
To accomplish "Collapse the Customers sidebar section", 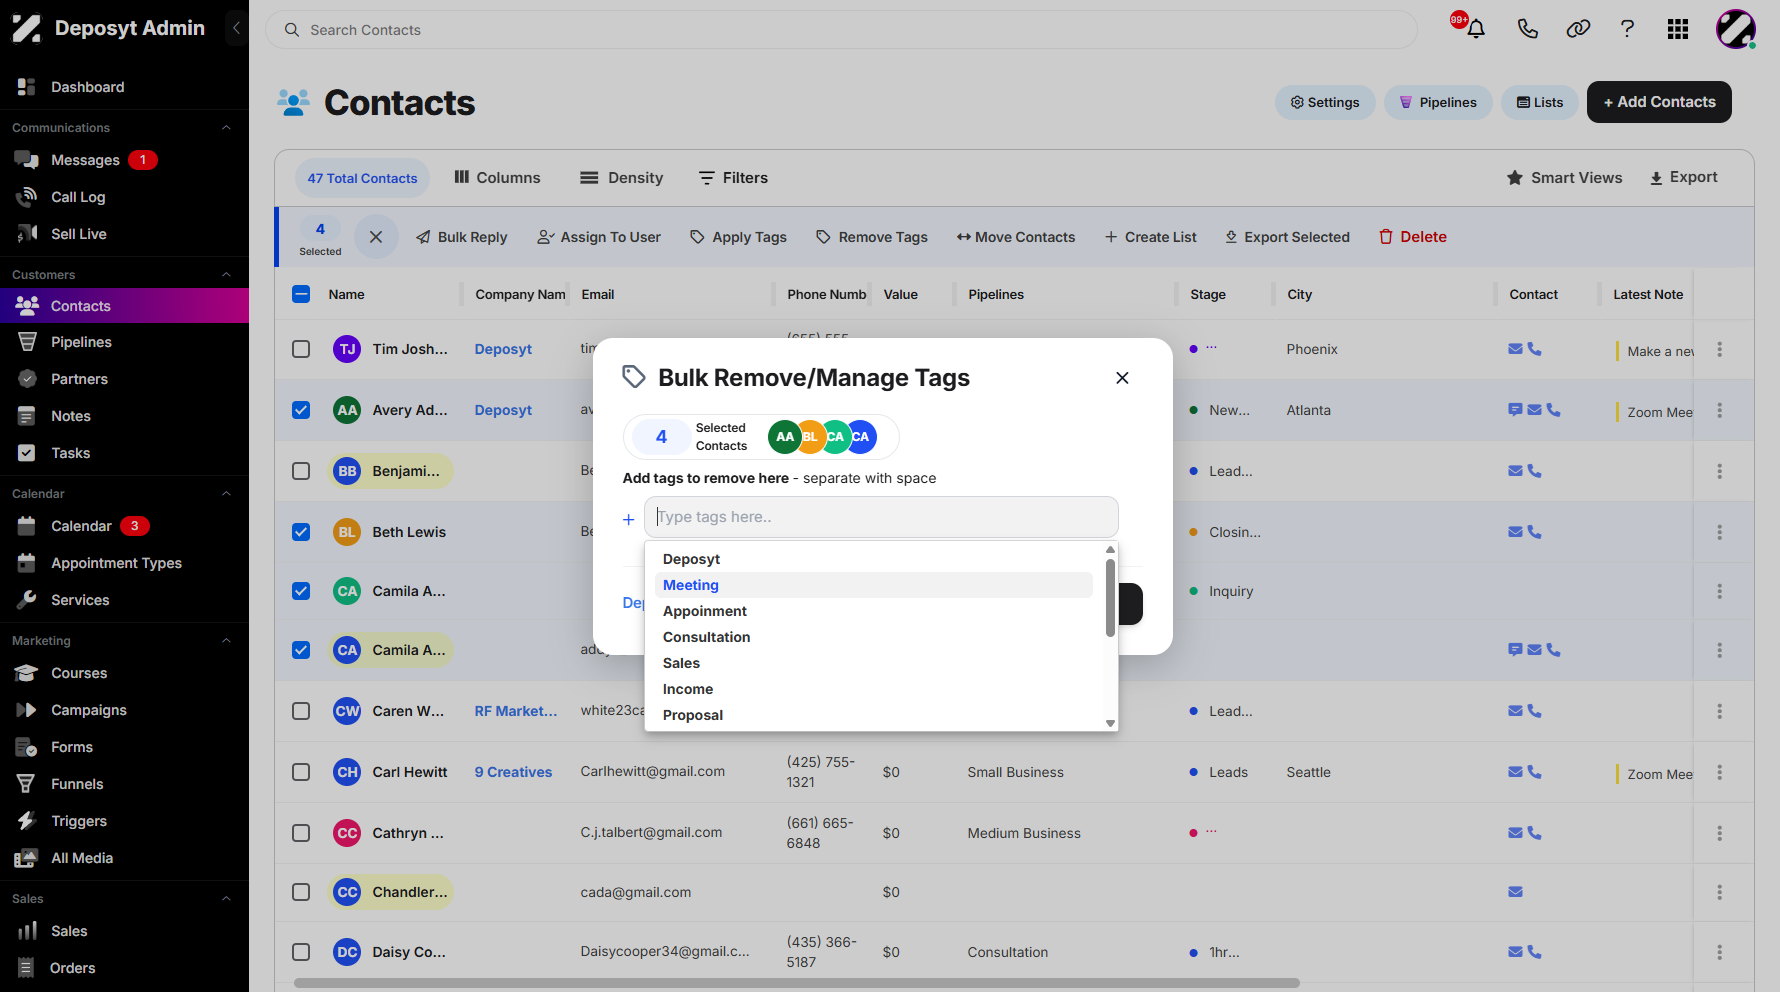I will [x=226, y=275].
